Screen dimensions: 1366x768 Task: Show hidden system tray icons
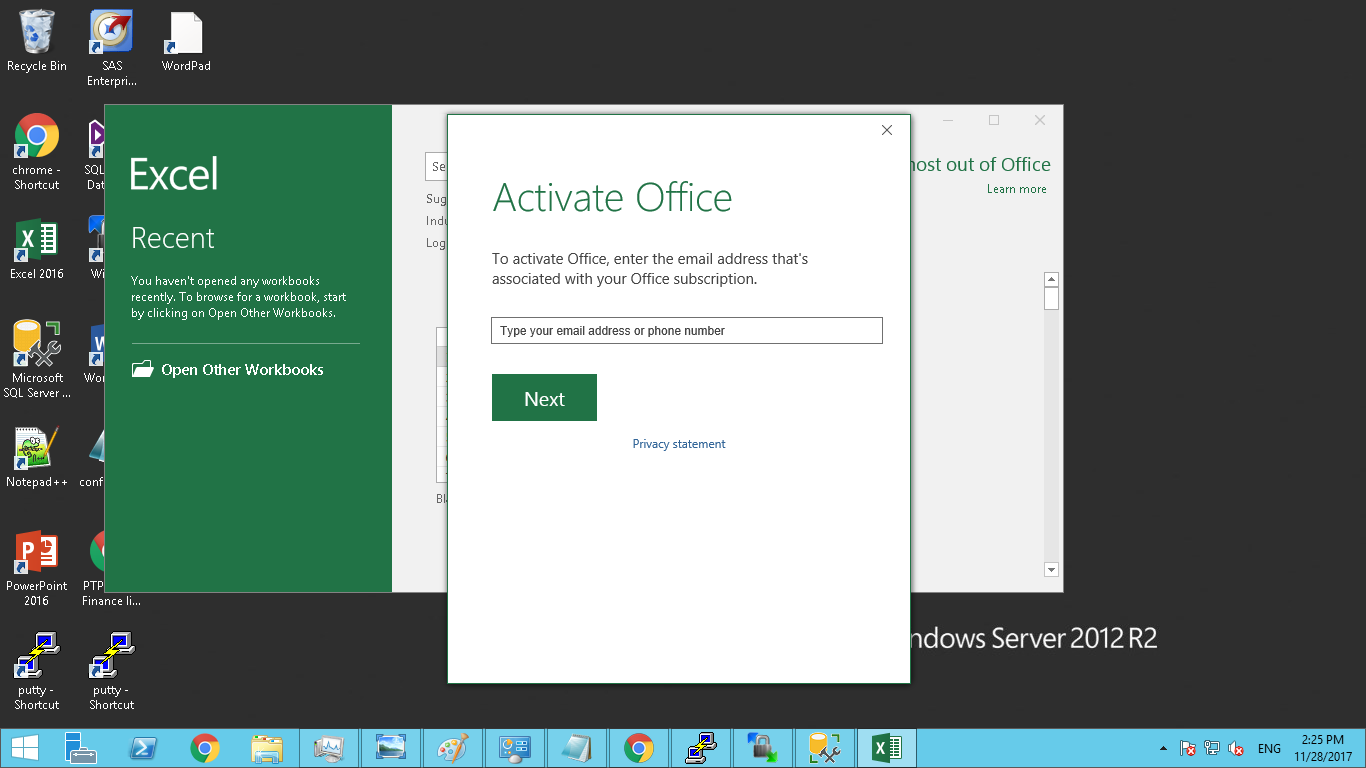(1162, 748)
